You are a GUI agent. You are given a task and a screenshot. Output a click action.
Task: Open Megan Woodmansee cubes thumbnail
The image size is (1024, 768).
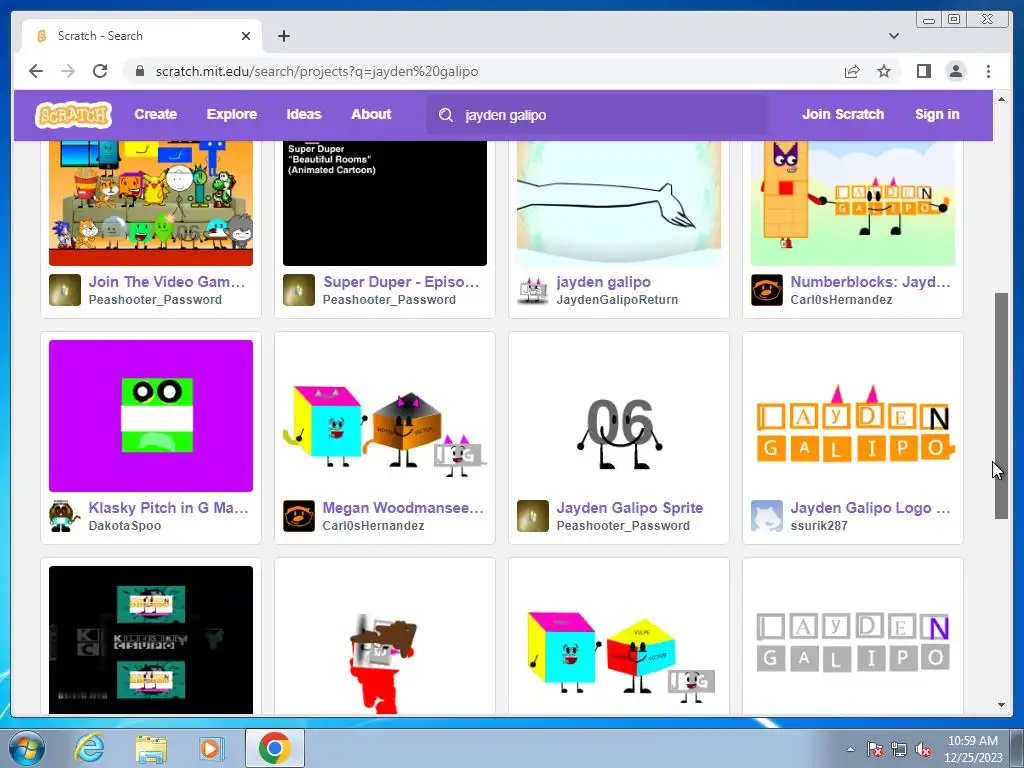click(385, 415)
